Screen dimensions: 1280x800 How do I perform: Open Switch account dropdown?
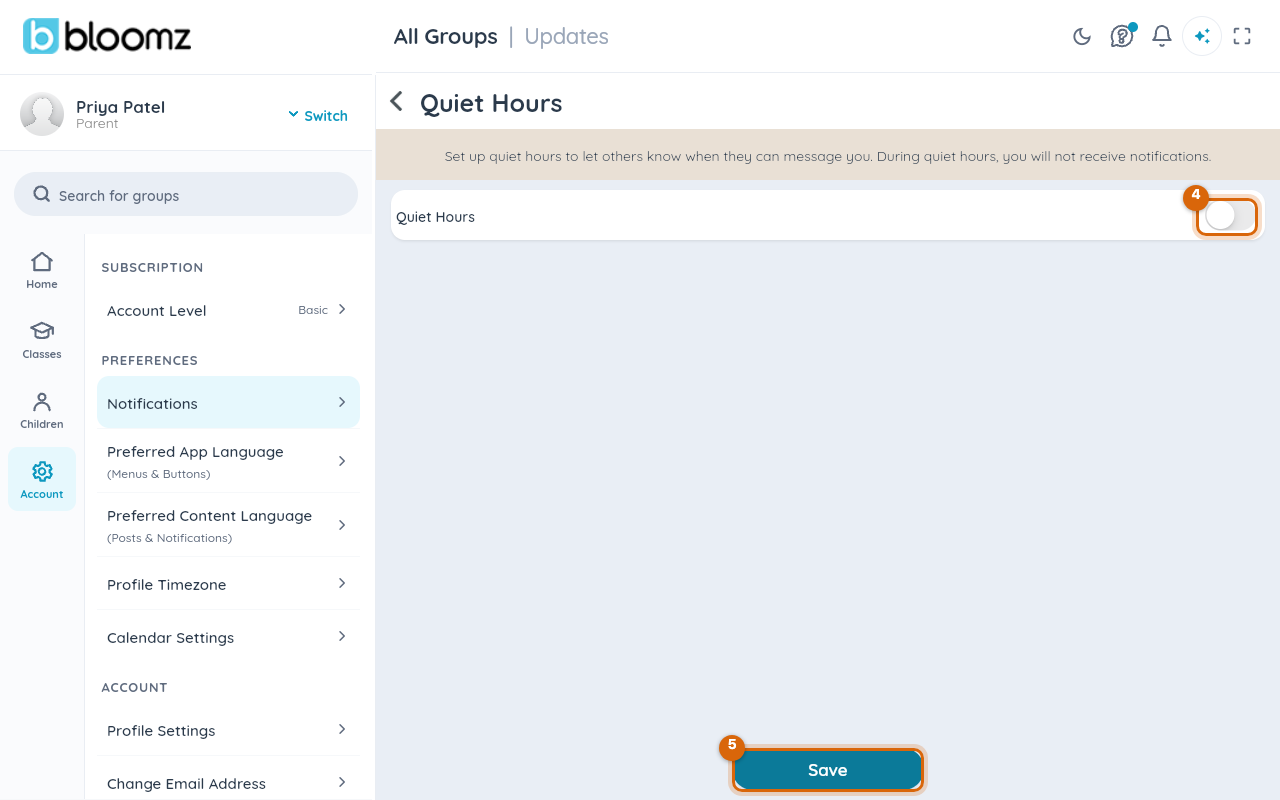(x=318, y=116)
